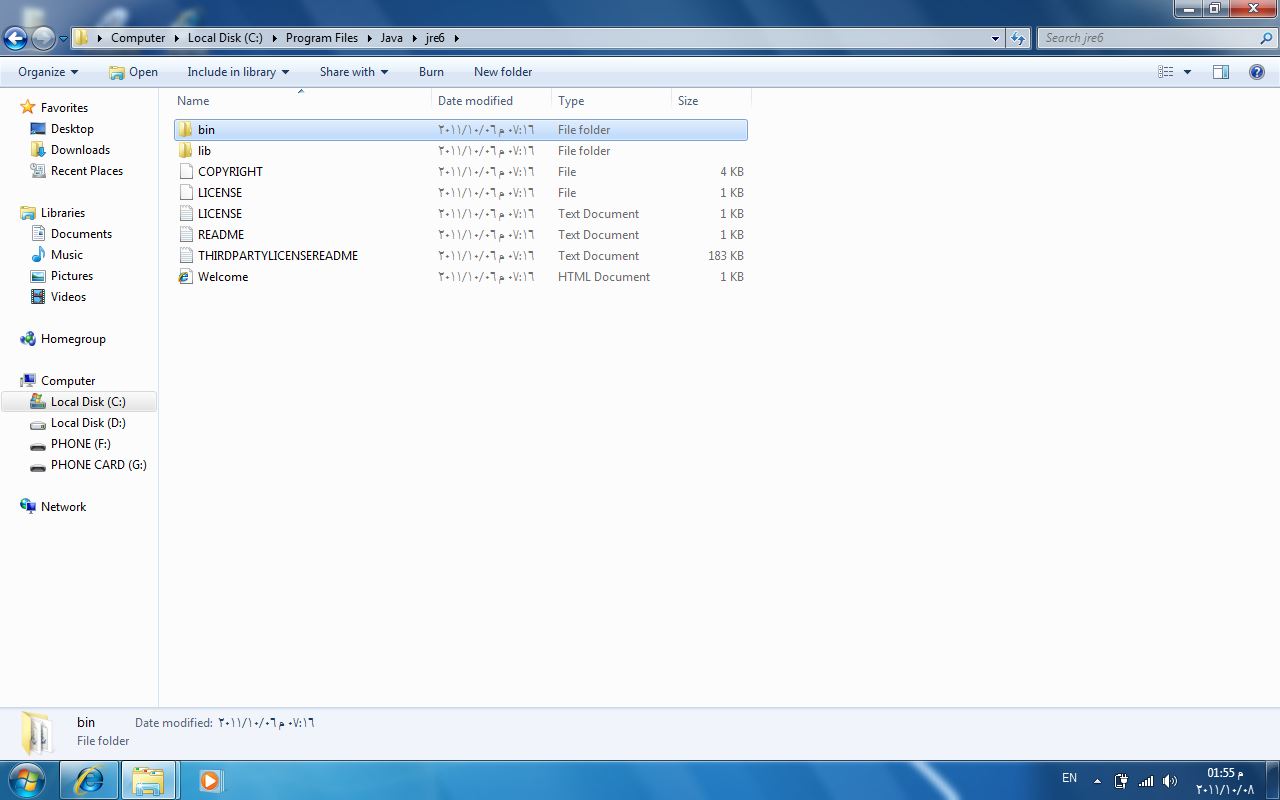The width and height of the screenshot is (1280, 800).
Task: Open Internet Explorer from the taskbar
Action: click(x=89, y=780)
